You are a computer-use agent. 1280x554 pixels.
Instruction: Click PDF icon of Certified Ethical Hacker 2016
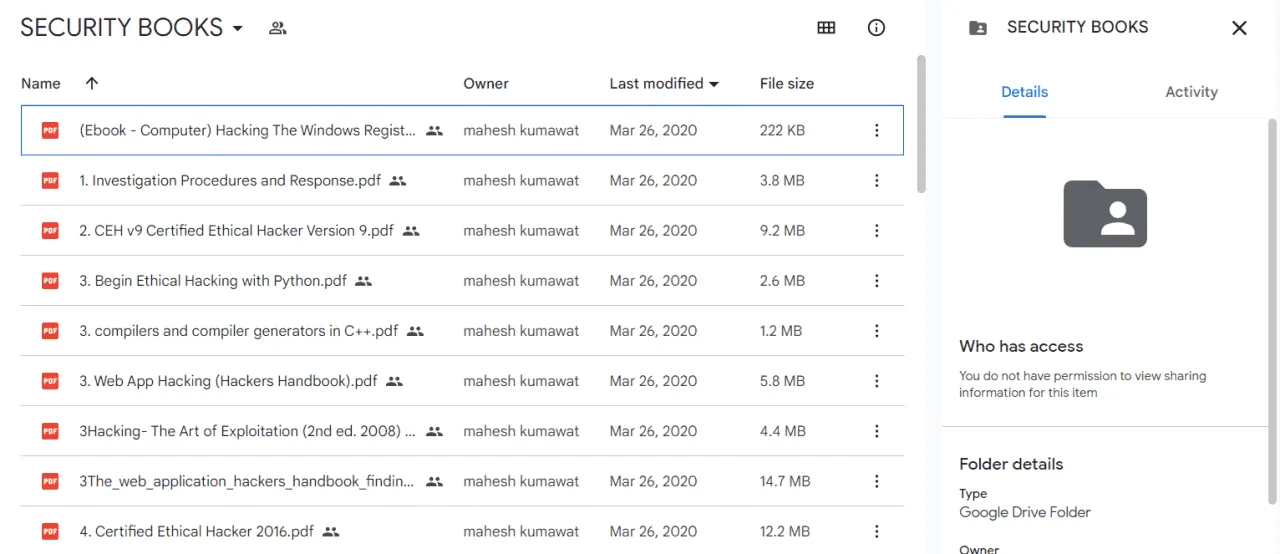point(50,531)
